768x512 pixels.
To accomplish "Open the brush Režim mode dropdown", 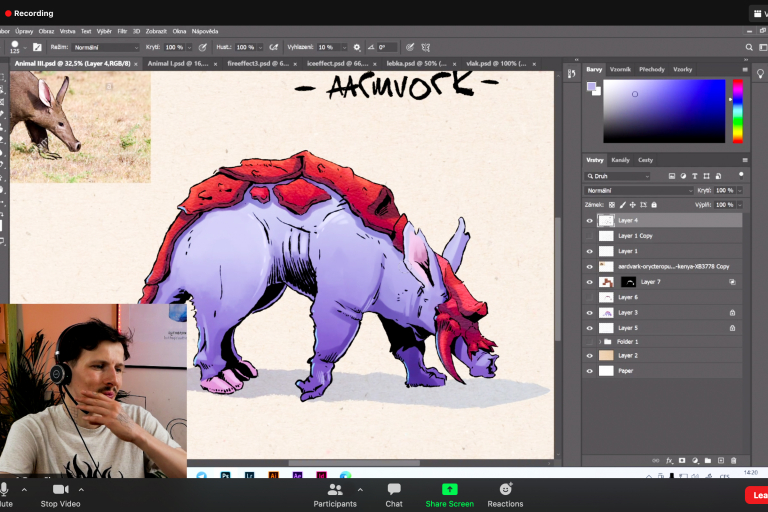I will tap(106, 47).
